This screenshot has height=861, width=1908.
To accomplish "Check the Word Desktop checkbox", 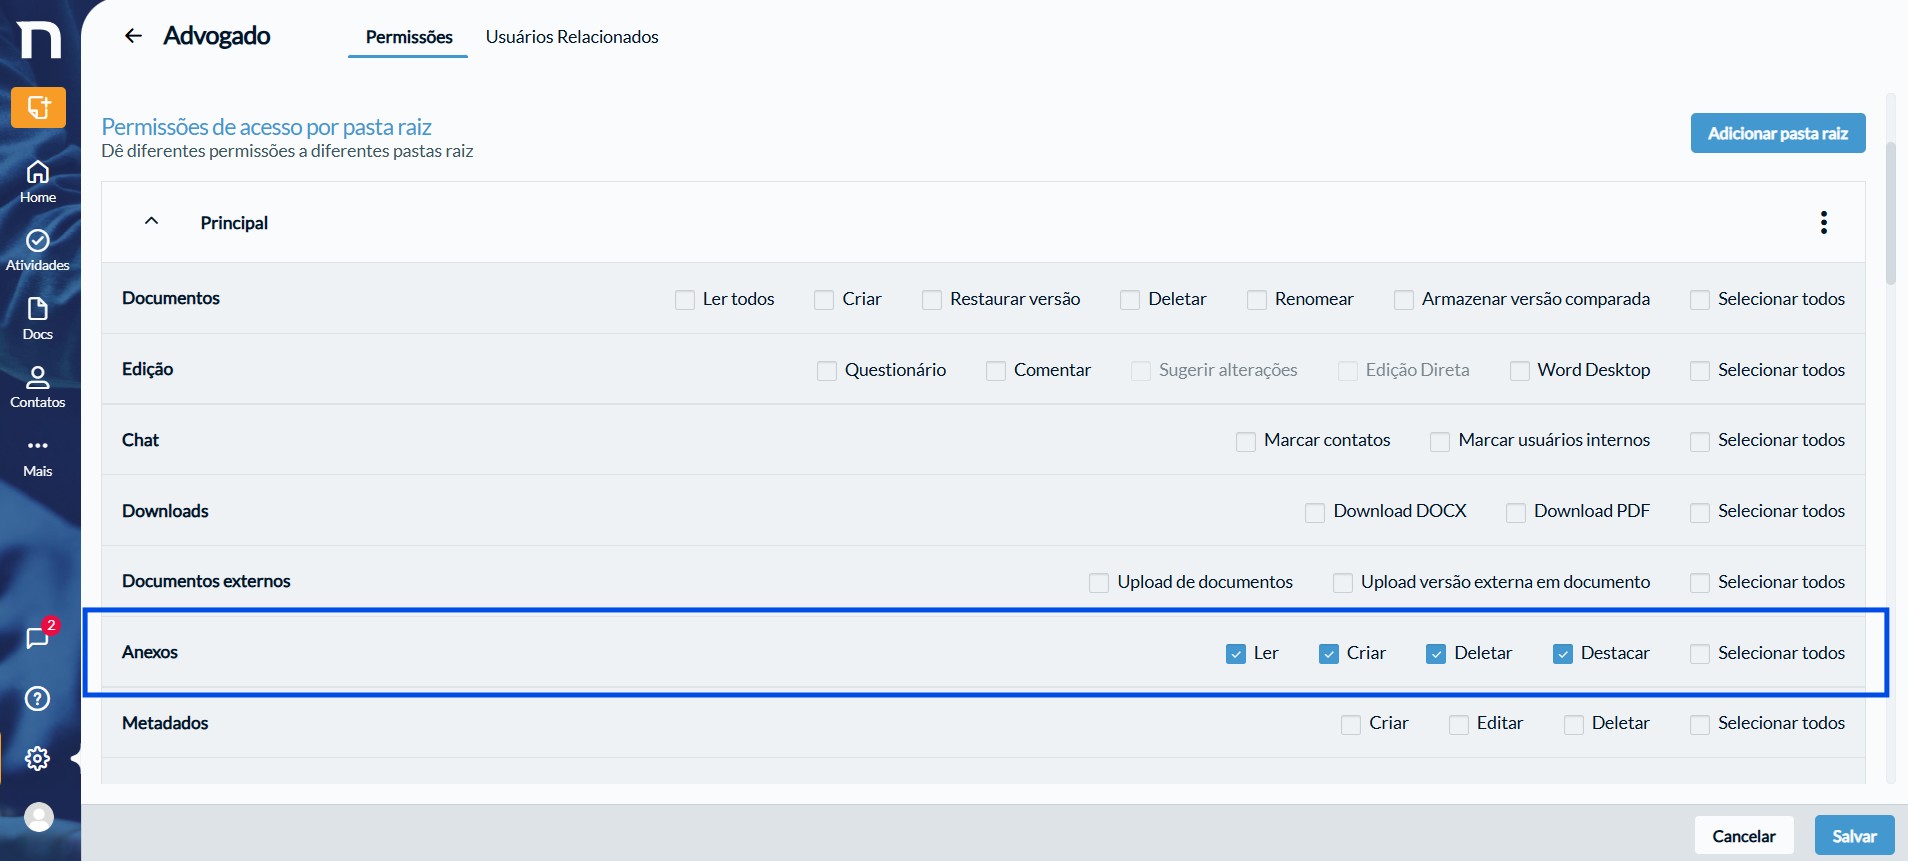I will click(1520, 371).
